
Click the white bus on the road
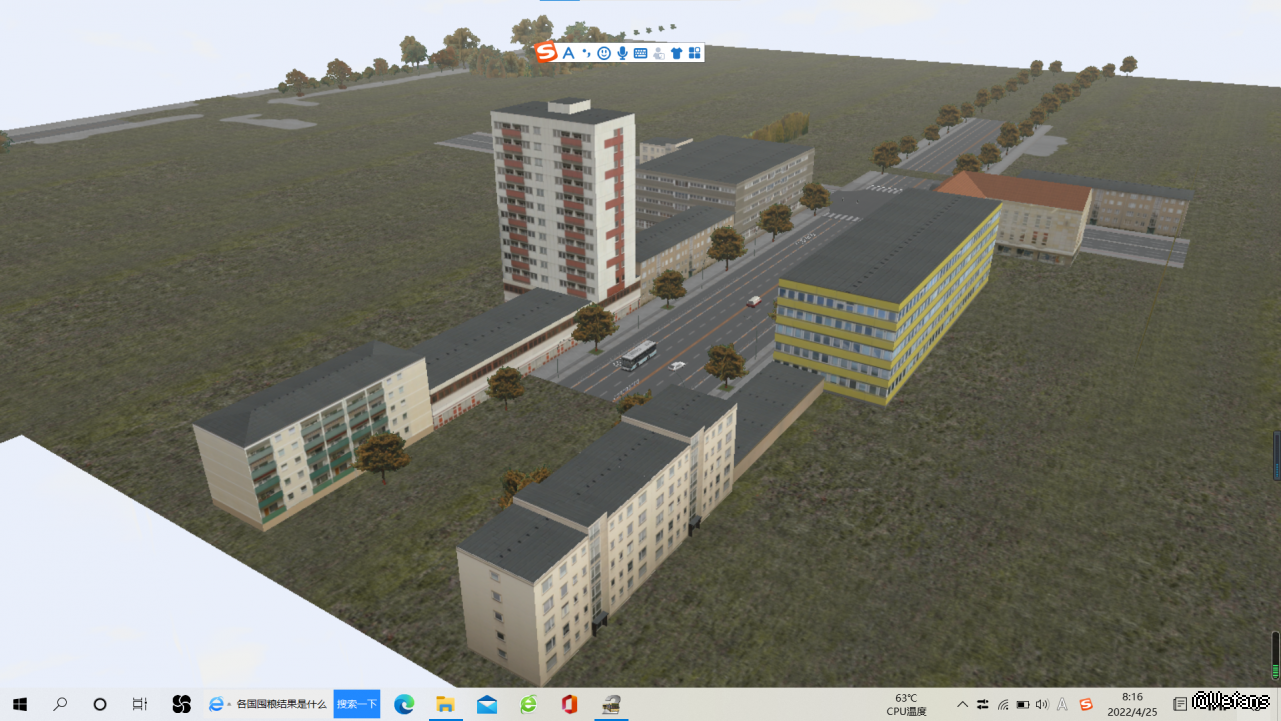pyautogui.click(x=638, y=355)
